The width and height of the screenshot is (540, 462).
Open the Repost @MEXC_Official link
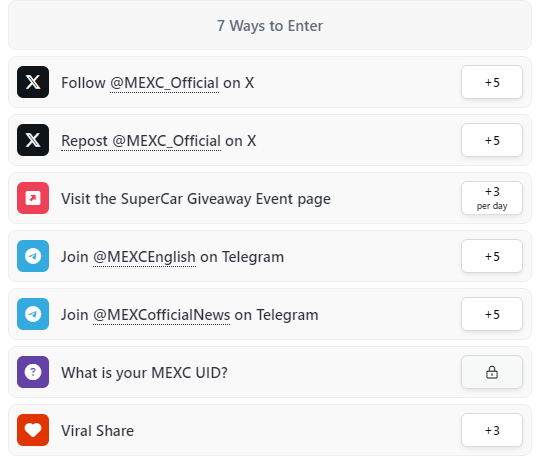(x=141, y=141)
